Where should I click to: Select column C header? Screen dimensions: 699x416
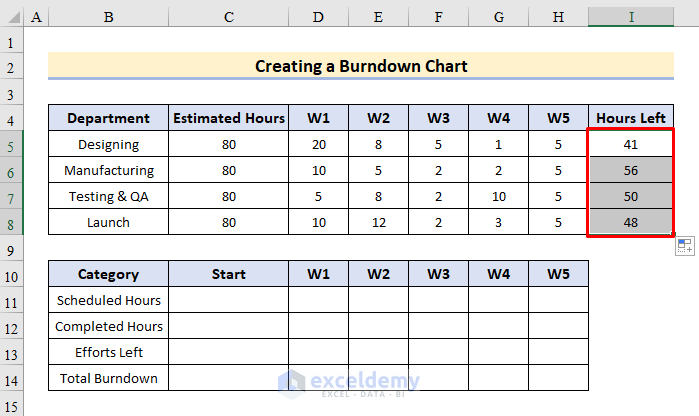(229, 18)
